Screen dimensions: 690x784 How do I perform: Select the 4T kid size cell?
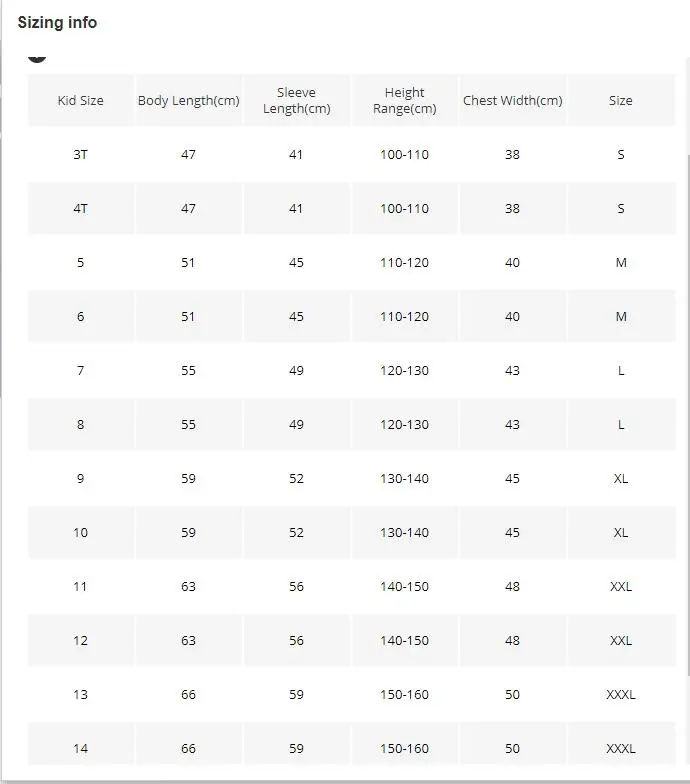coord(80,208)
